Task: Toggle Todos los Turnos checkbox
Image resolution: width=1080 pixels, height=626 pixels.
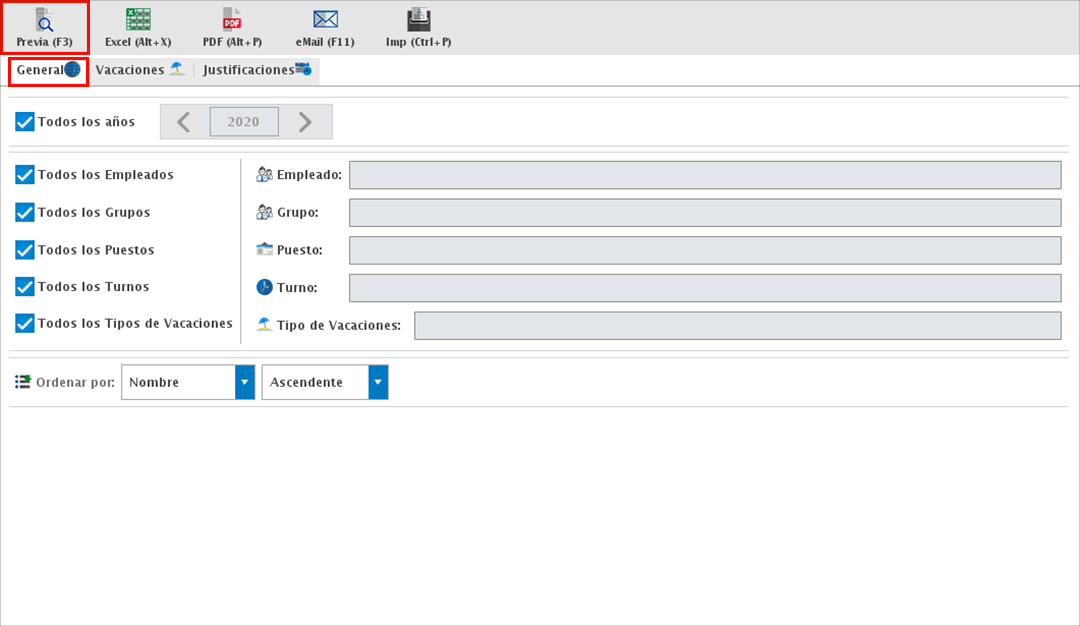Action: pyautogui.click(x=25, y=287)
